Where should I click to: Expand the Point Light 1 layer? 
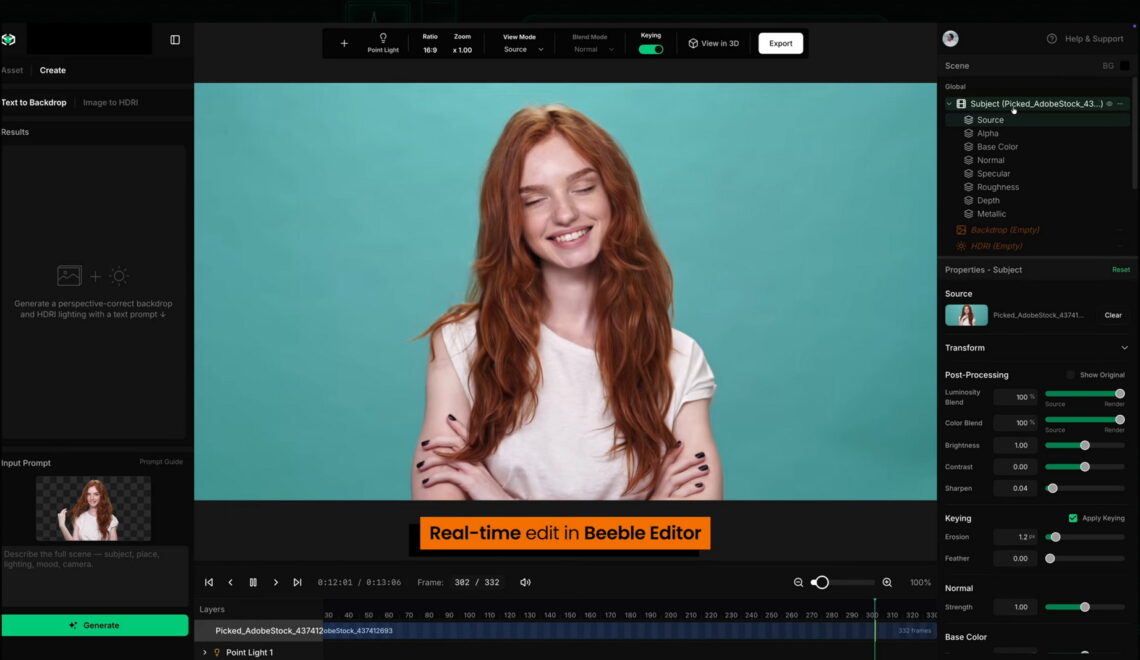(x=205, y=652)
